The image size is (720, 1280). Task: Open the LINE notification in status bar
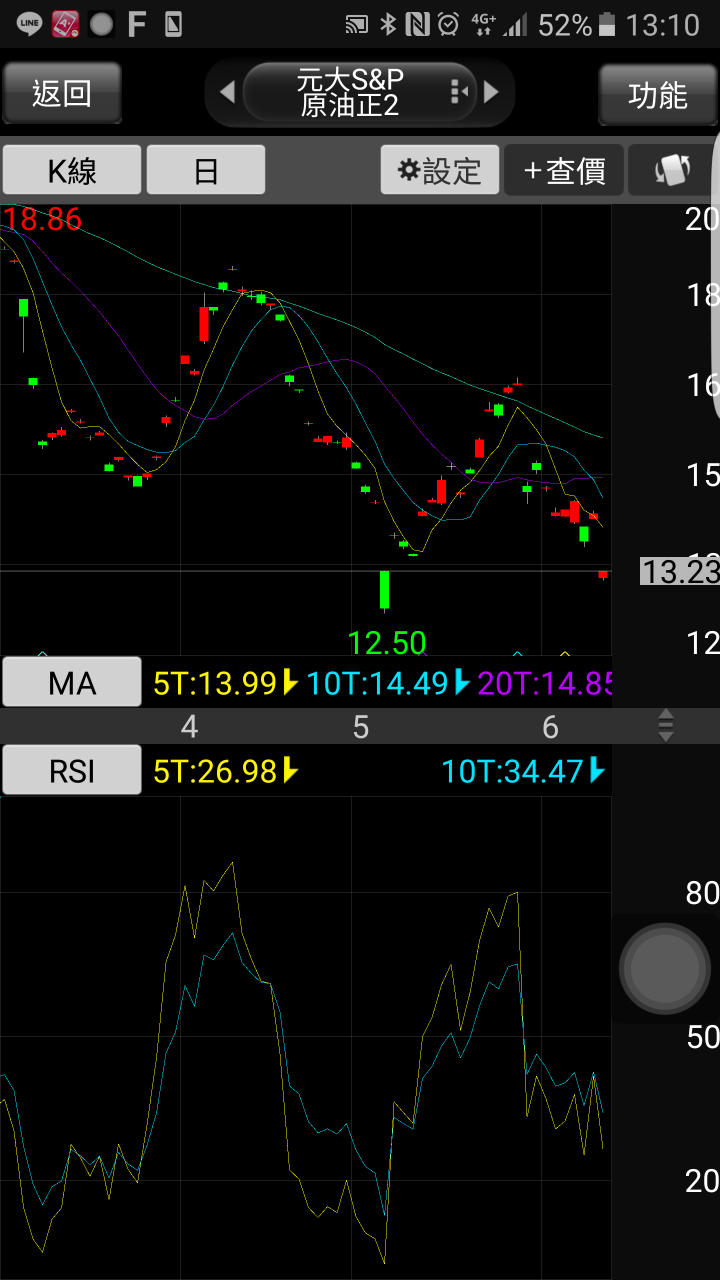(30, 24)
